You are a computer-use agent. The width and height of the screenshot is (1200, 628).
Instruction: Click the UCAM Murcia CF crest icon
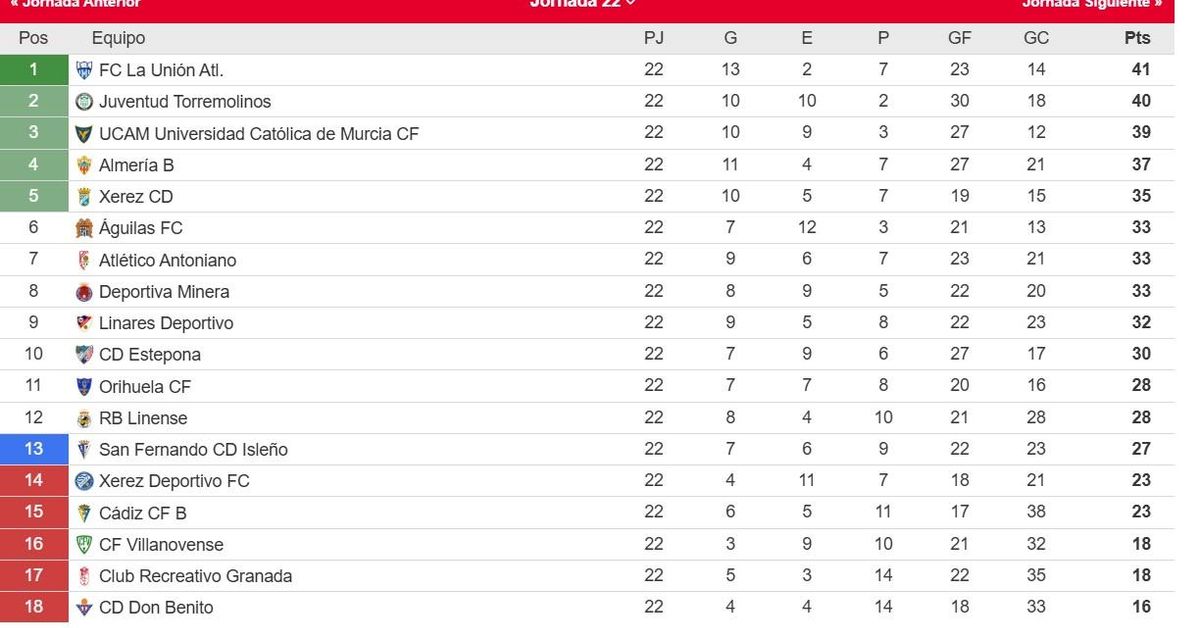point(84,134)
